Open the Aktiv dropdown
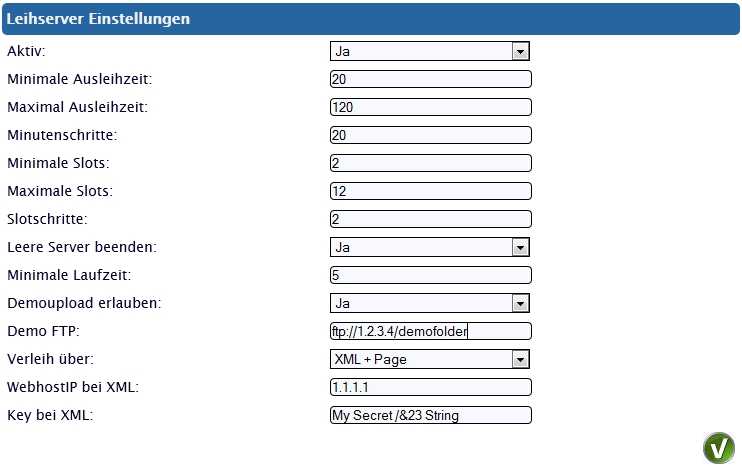742x465 pixels. coord(430,51)
